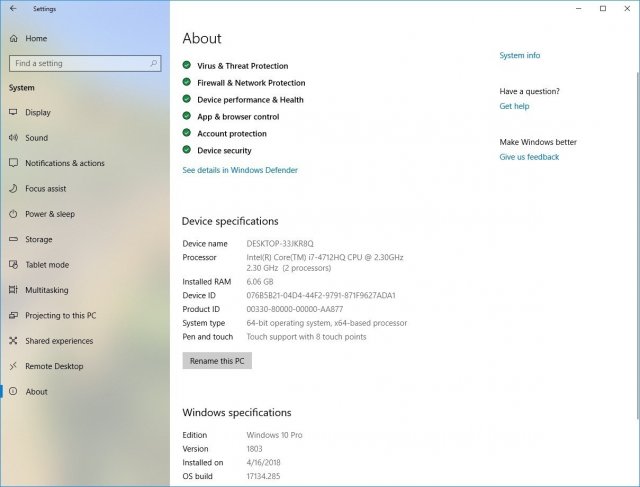Click Give us feedback link

(x=529, y=157)
